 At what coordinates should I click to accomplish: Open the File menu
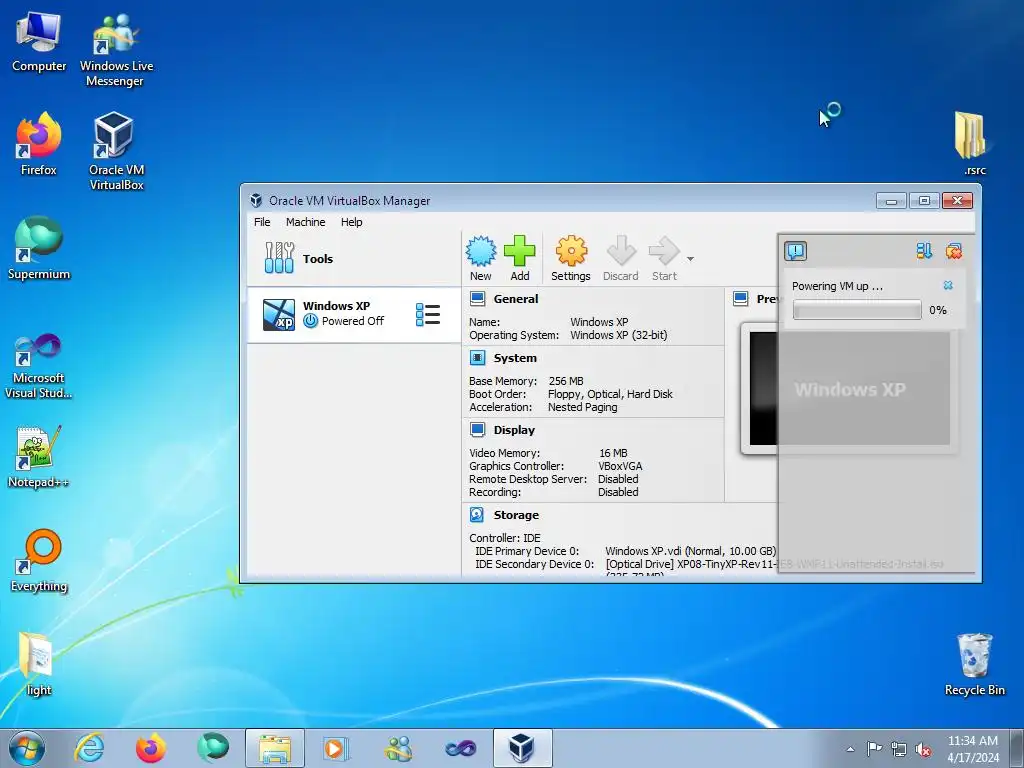pos(262,222)
